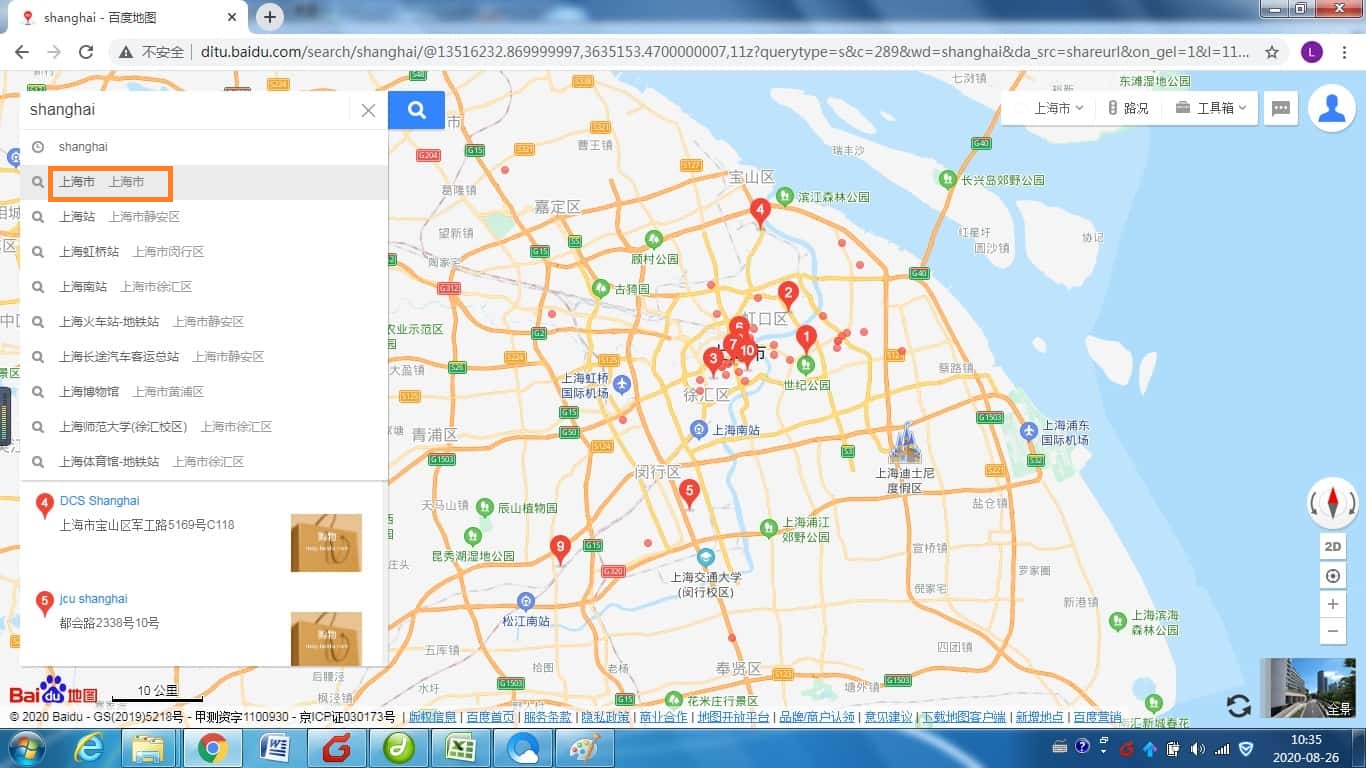Open the 新增地点 footer link
The width and height of the screenshot is (1366, 768).
click(1038, 717)
